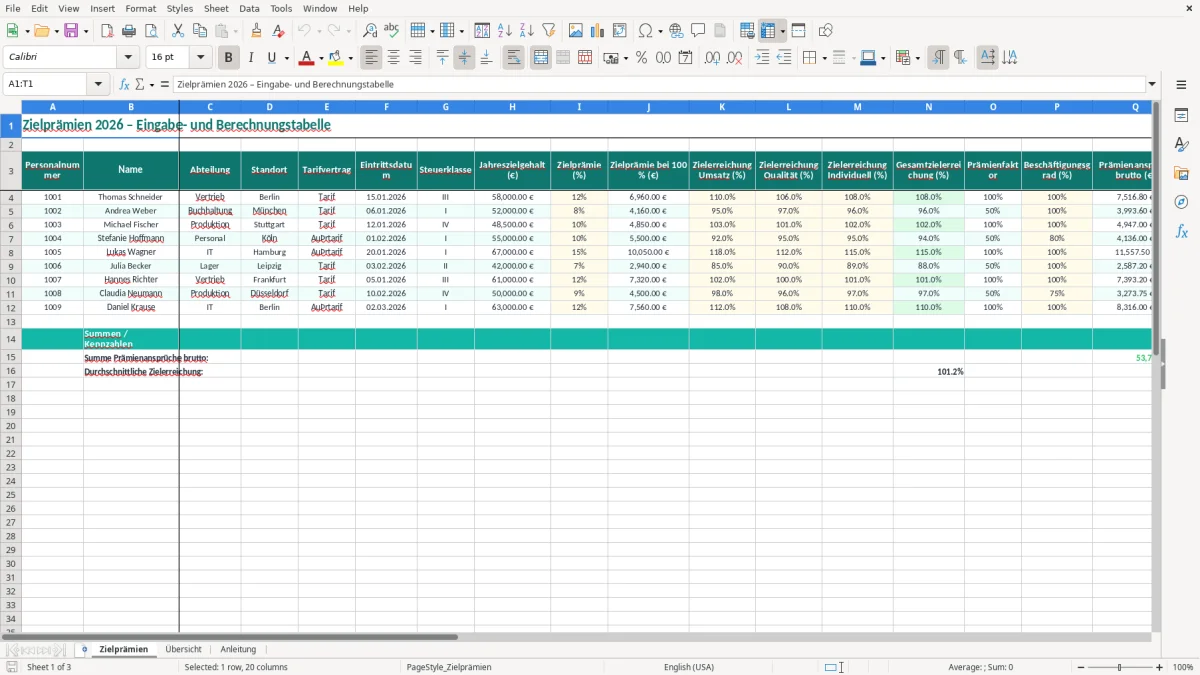
Task: Toggle Wrap Text
Action: [x=514, y=58]
